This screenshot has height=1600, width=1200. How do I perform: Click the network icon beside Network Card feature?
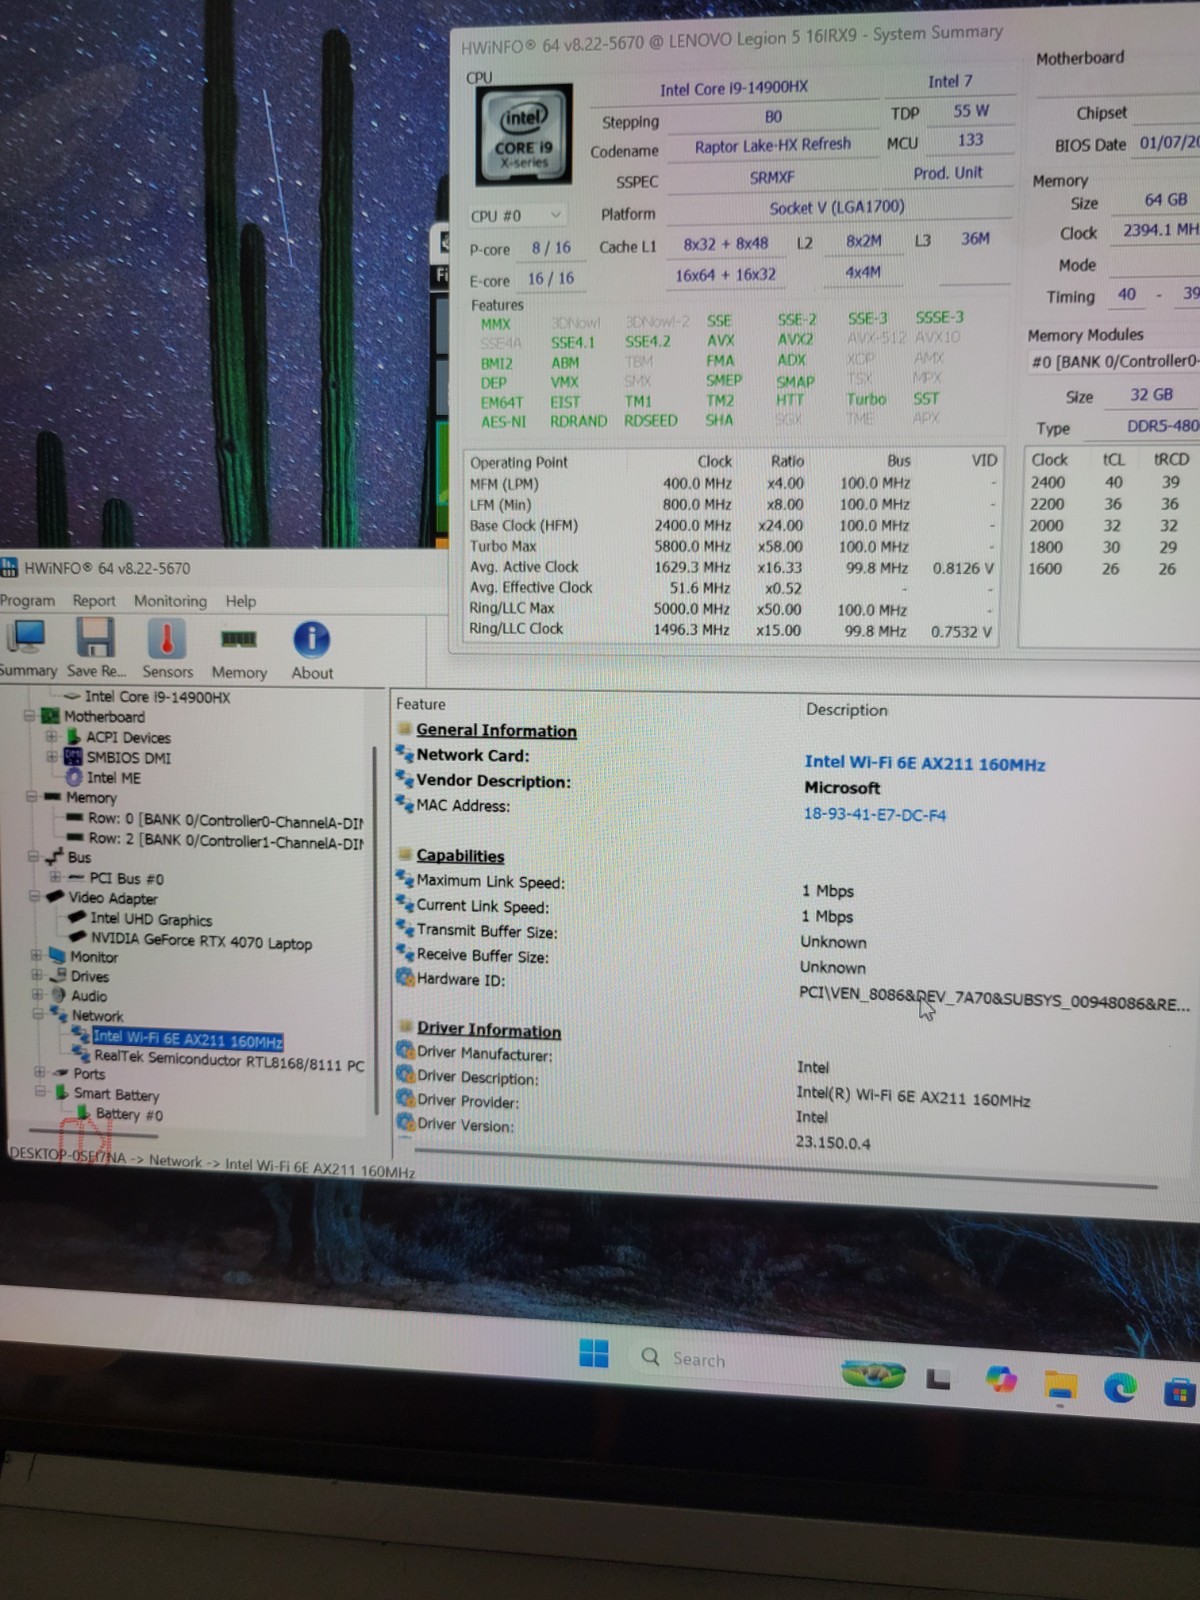(x=404, y=754)
